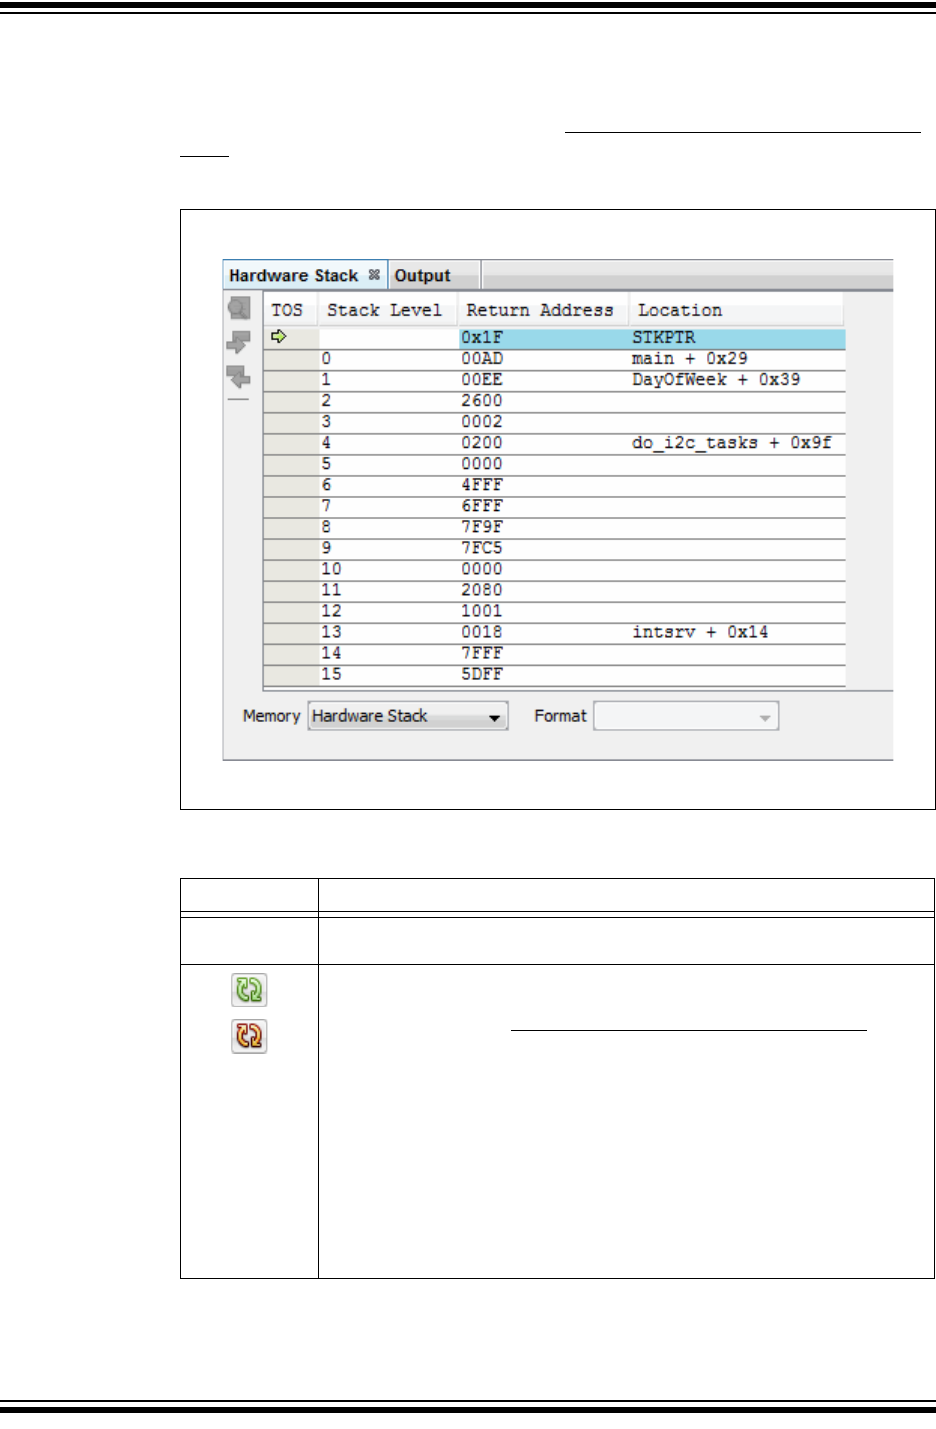Select return address 1001
The height and width of the screenshot is (1429, 936).
click(482, 611)
